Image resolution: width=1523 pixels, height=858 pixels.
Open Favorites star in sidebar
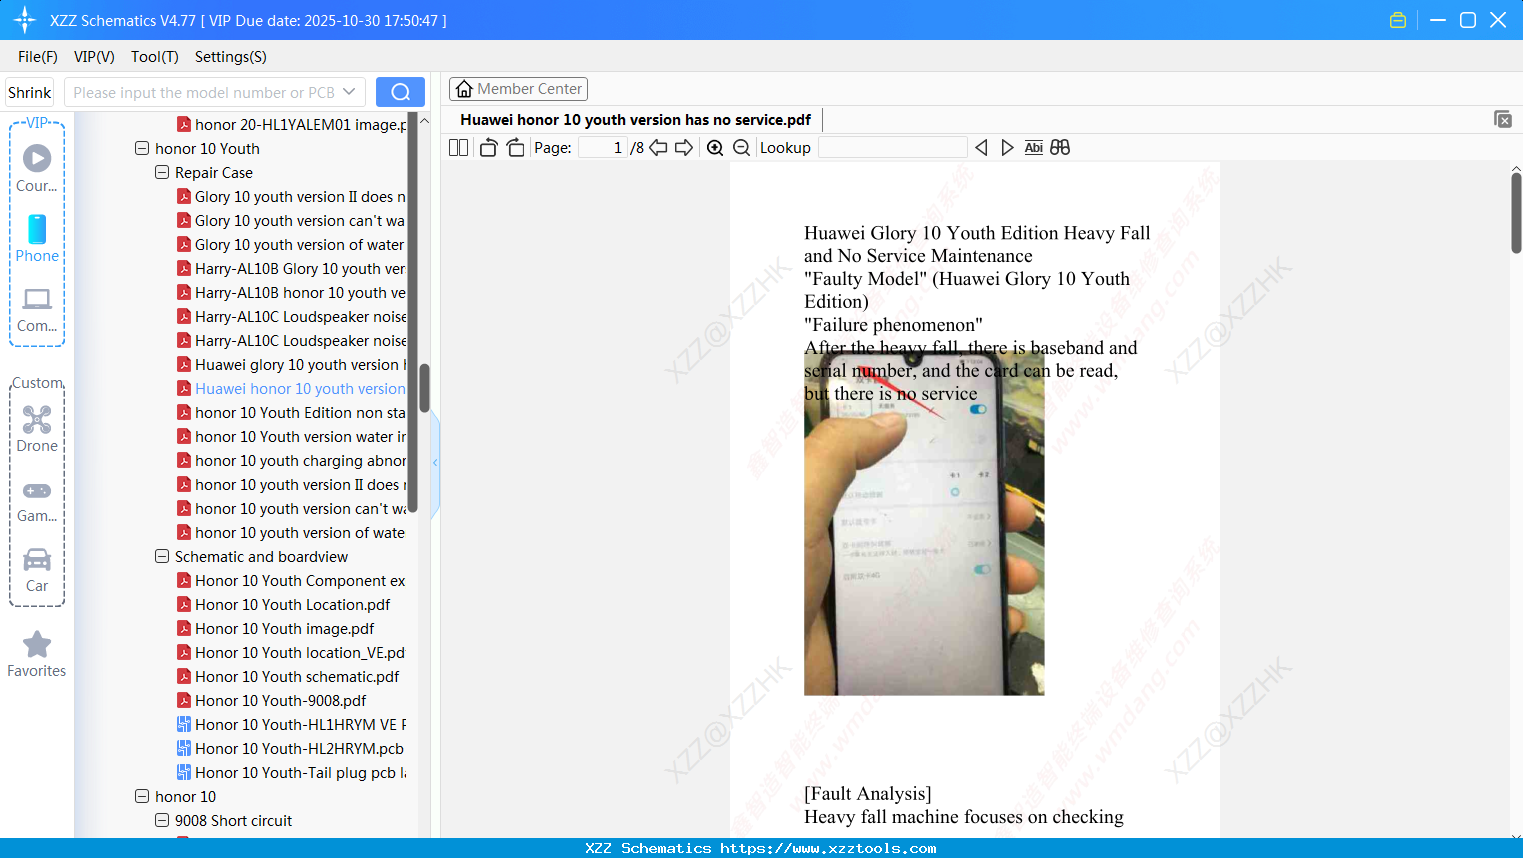(x=37, y=654)
